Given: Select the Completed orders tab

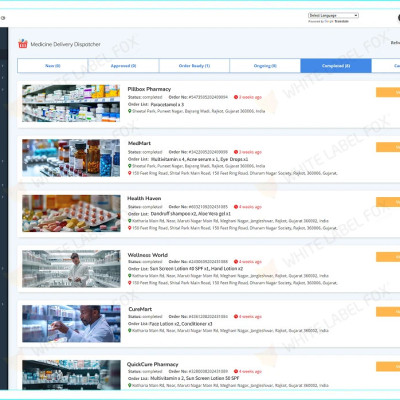Looking at the screenshot, I should coord(336,66).
